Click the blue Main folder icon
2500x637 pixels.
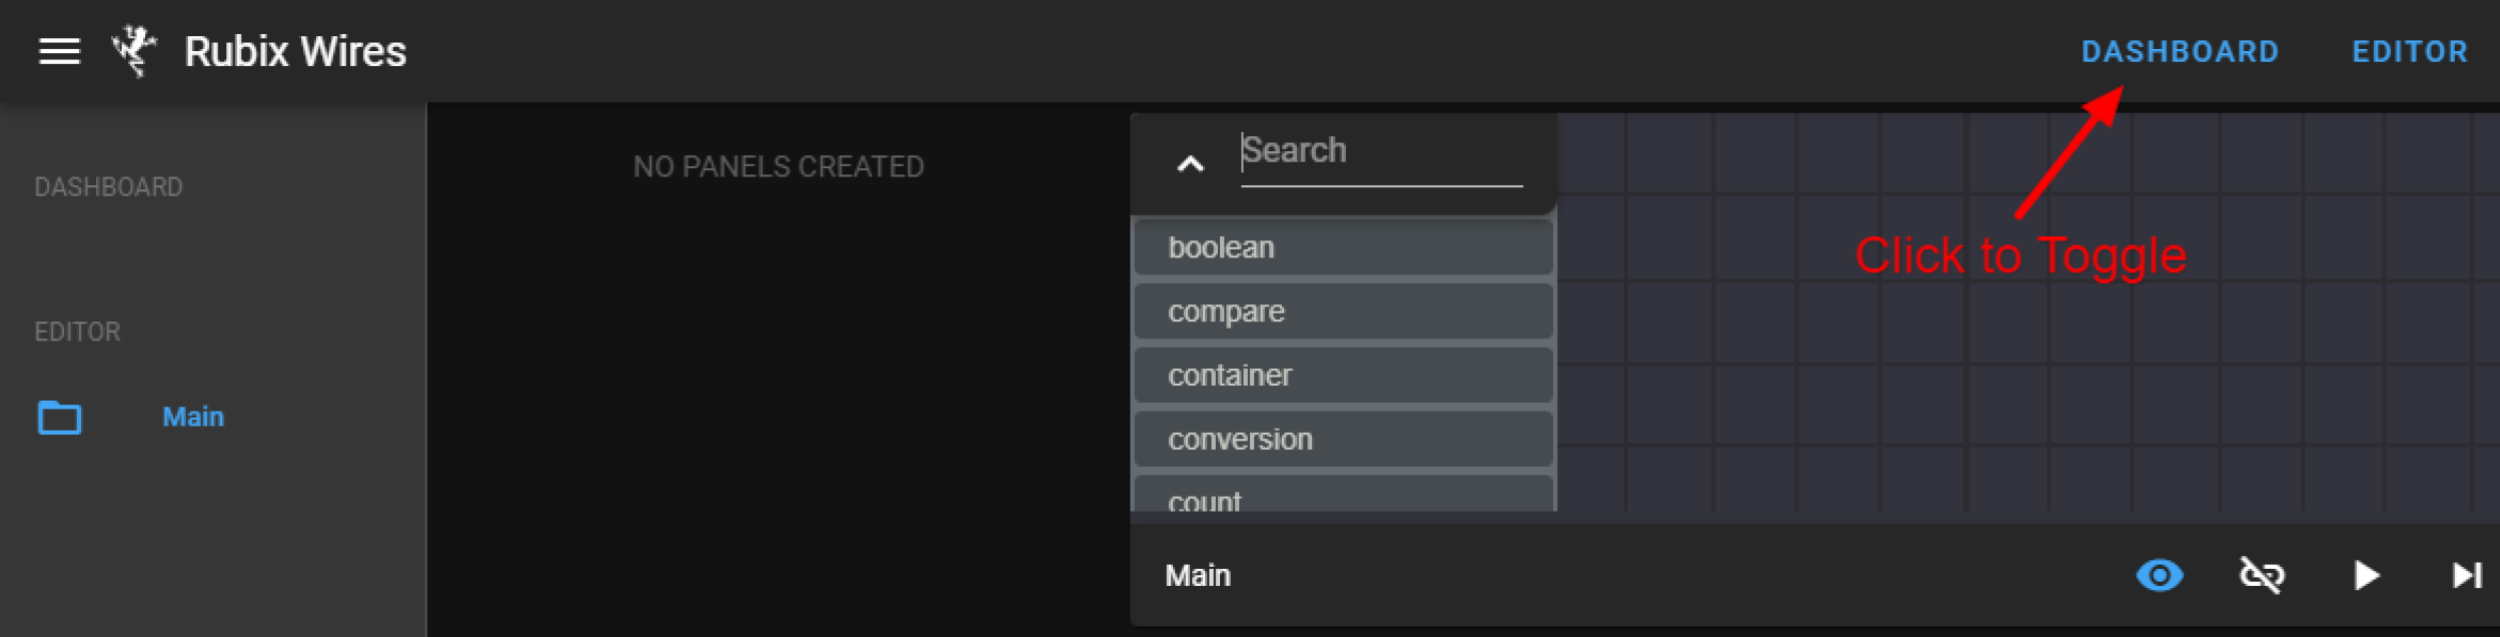point(59,417)
